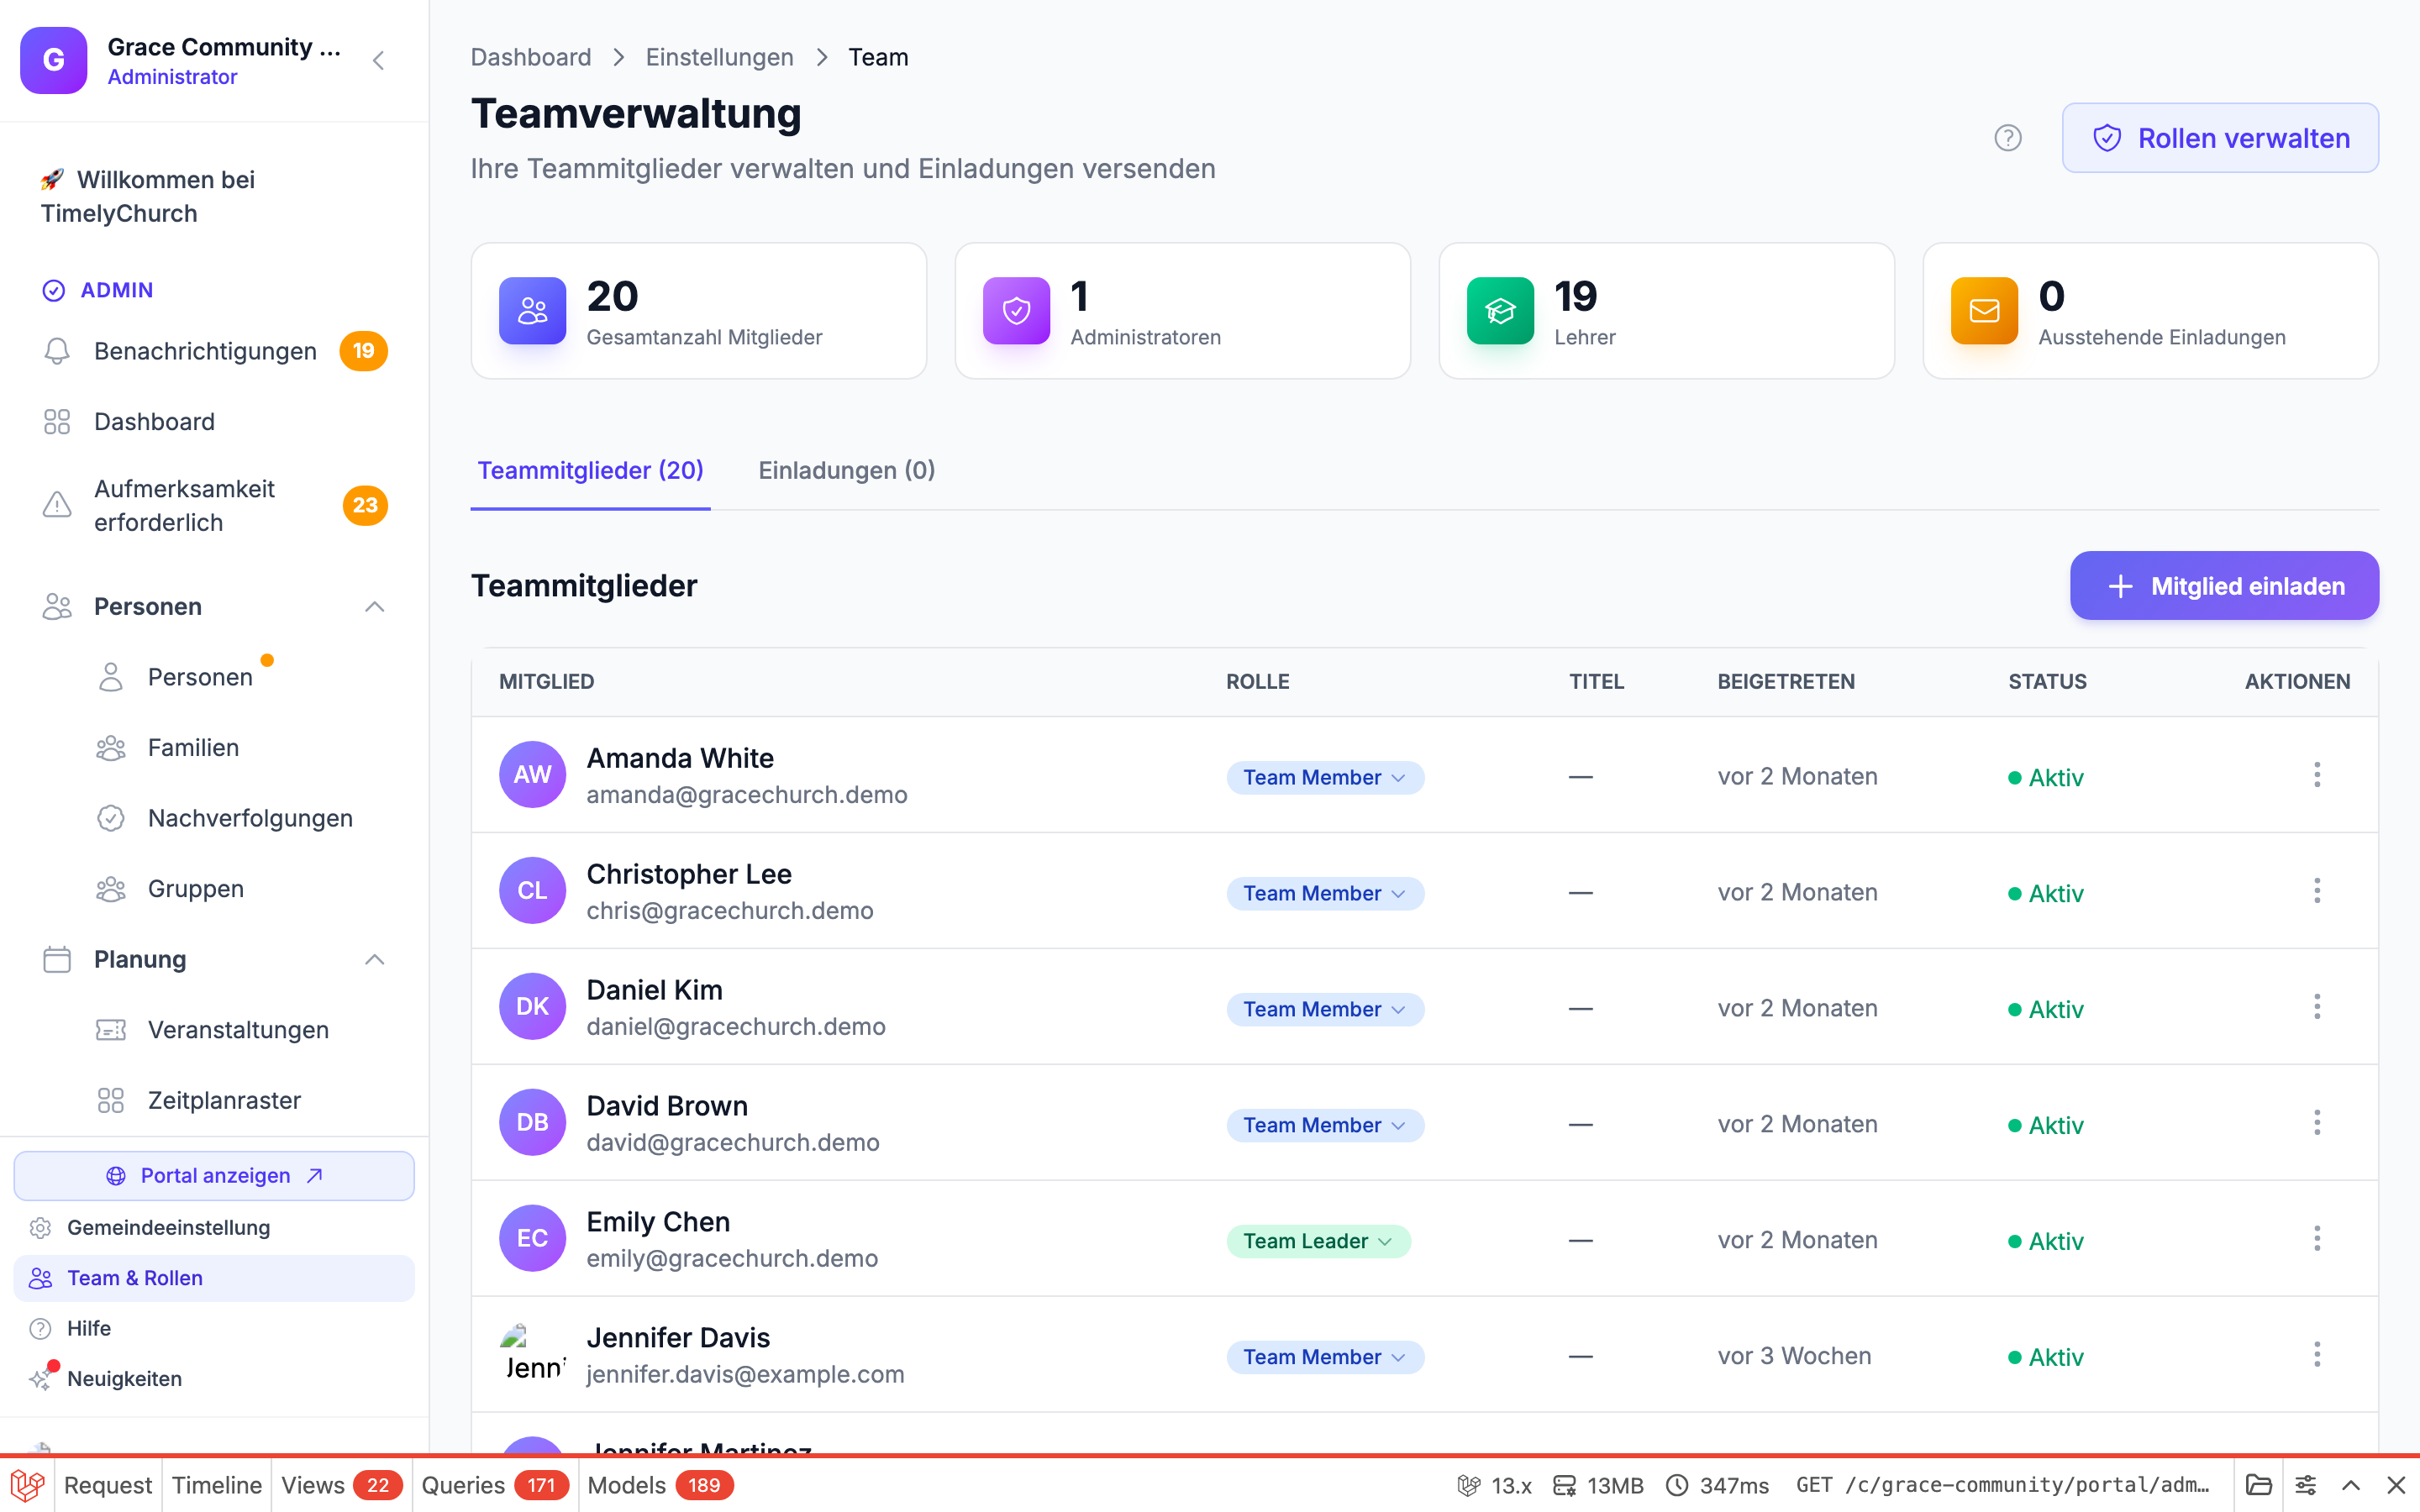Screen dimensions: 2420x1512
Task: Open Emily Chen's three-dot actions menu
Action: pos(2317,1239)
